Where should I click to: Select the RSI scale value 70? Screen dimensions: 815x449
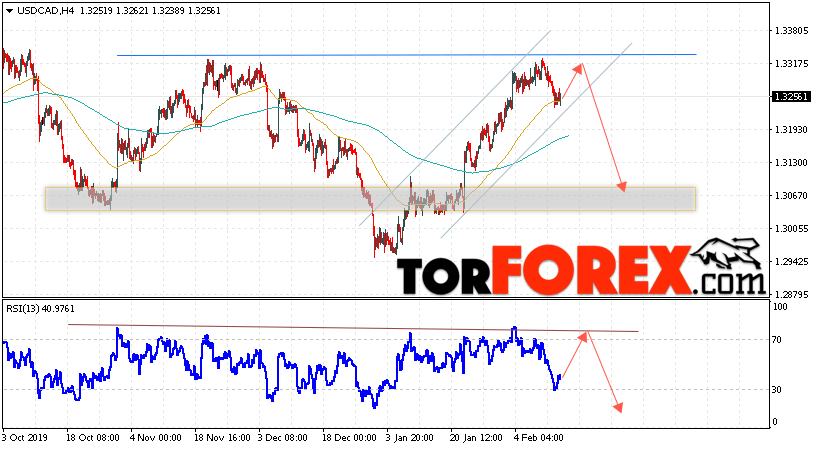(777, 340)
